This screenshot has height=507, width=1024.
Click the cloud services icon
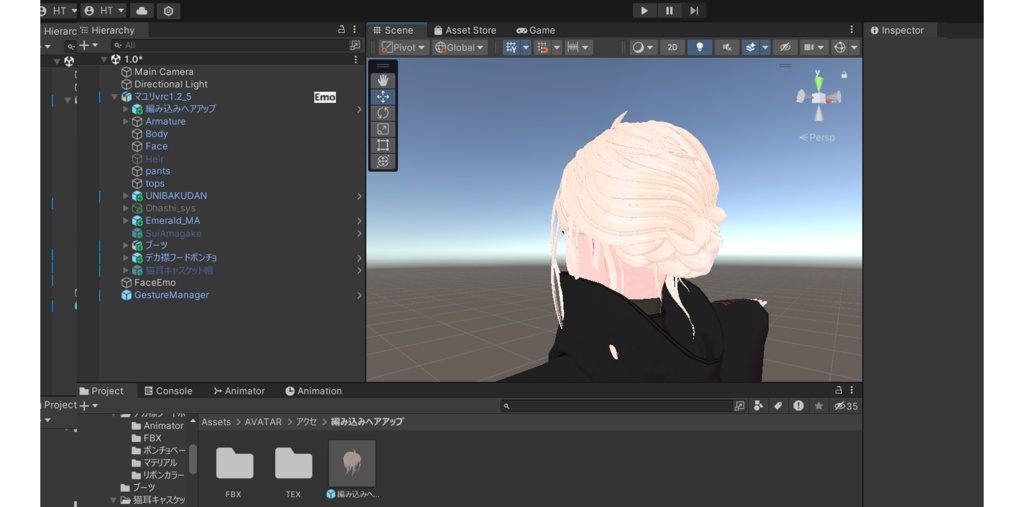point(142,10)
